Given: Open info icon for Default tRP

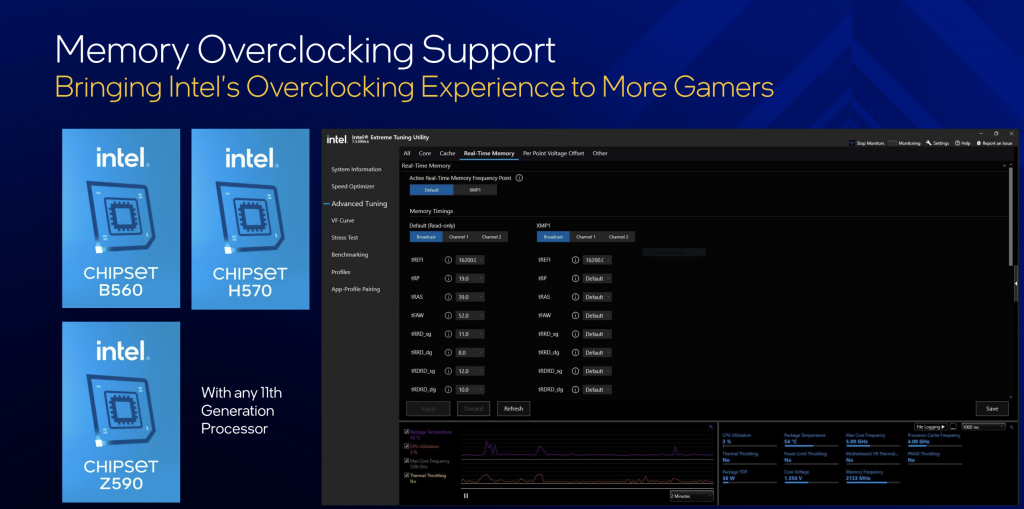Looking at the screenshot, I should [448, 278].
